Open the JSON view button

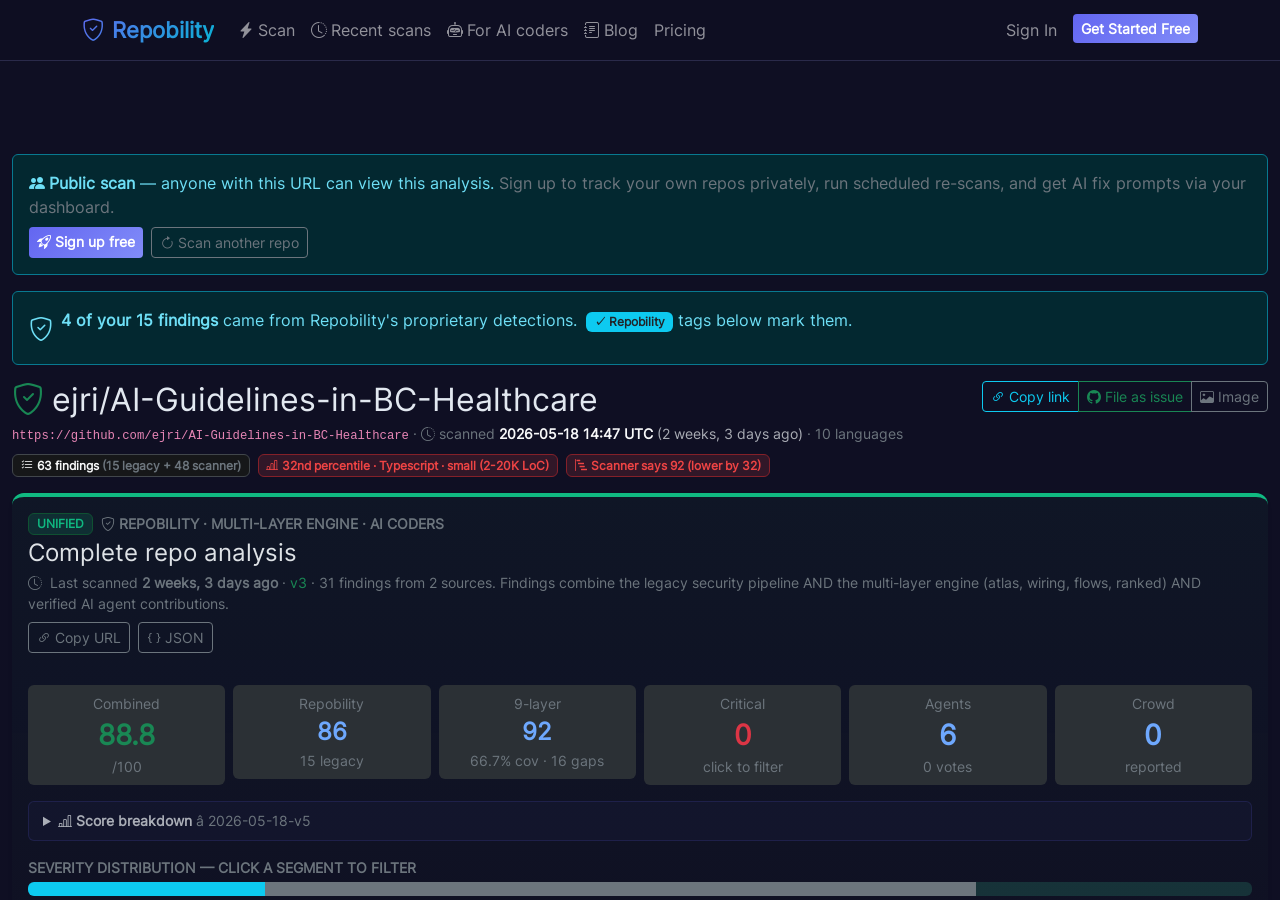[175, 637]
